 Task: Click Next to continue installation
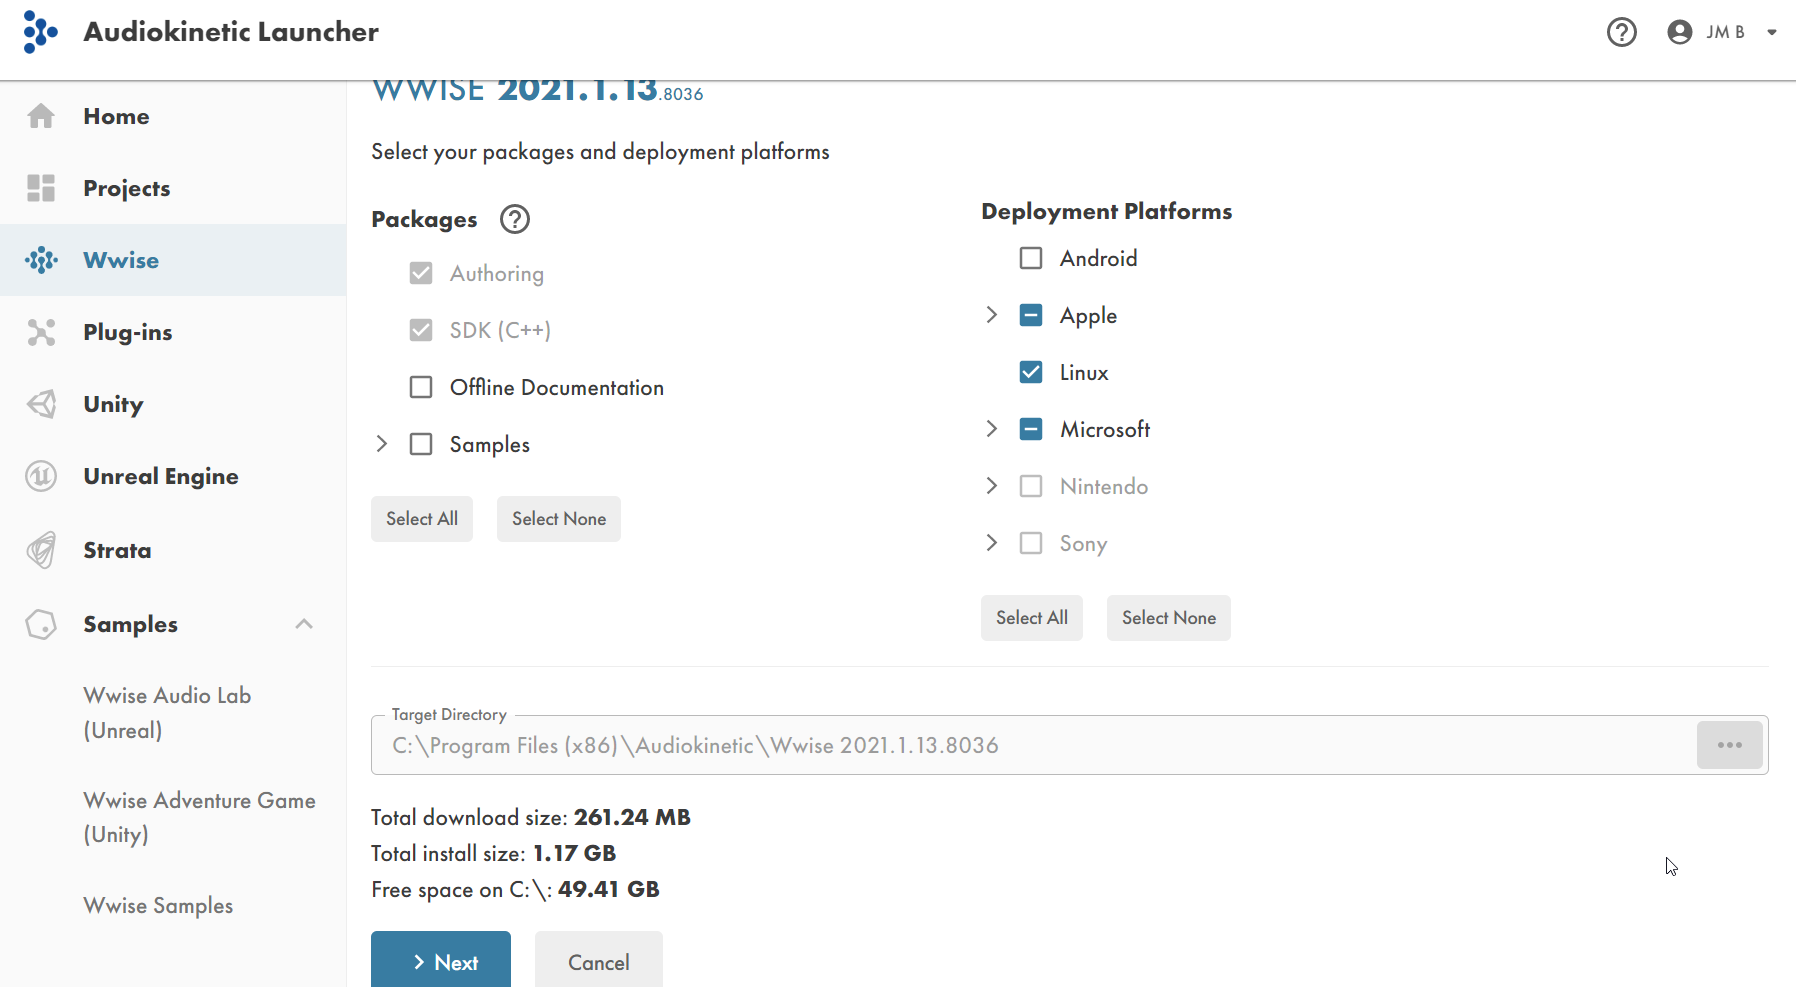441,961
